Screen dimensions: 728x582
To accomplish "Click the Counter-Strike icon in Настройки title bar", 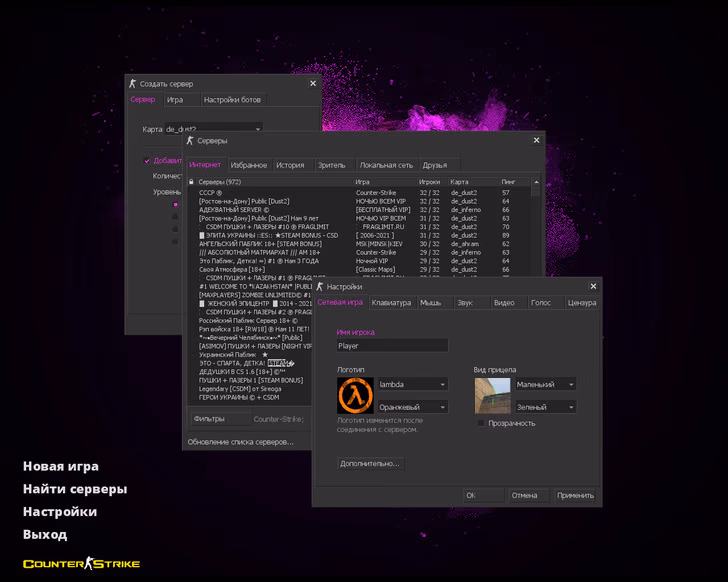I will (x=321, y=286).
